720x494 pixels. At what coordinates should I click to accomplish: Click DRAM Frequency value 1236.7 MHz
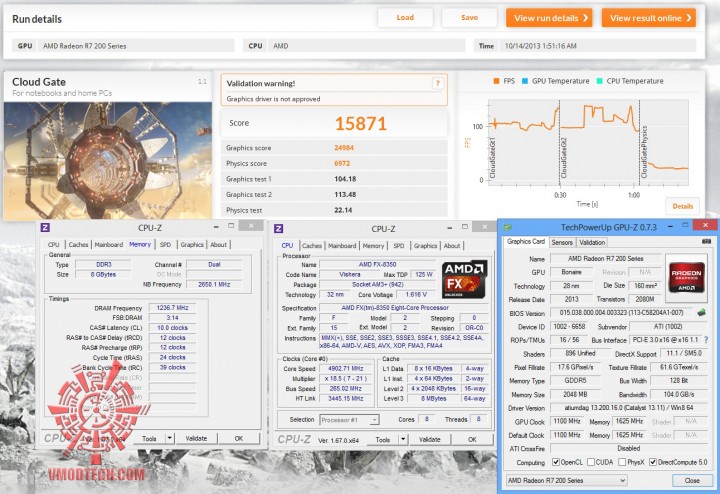pos(172,308)
